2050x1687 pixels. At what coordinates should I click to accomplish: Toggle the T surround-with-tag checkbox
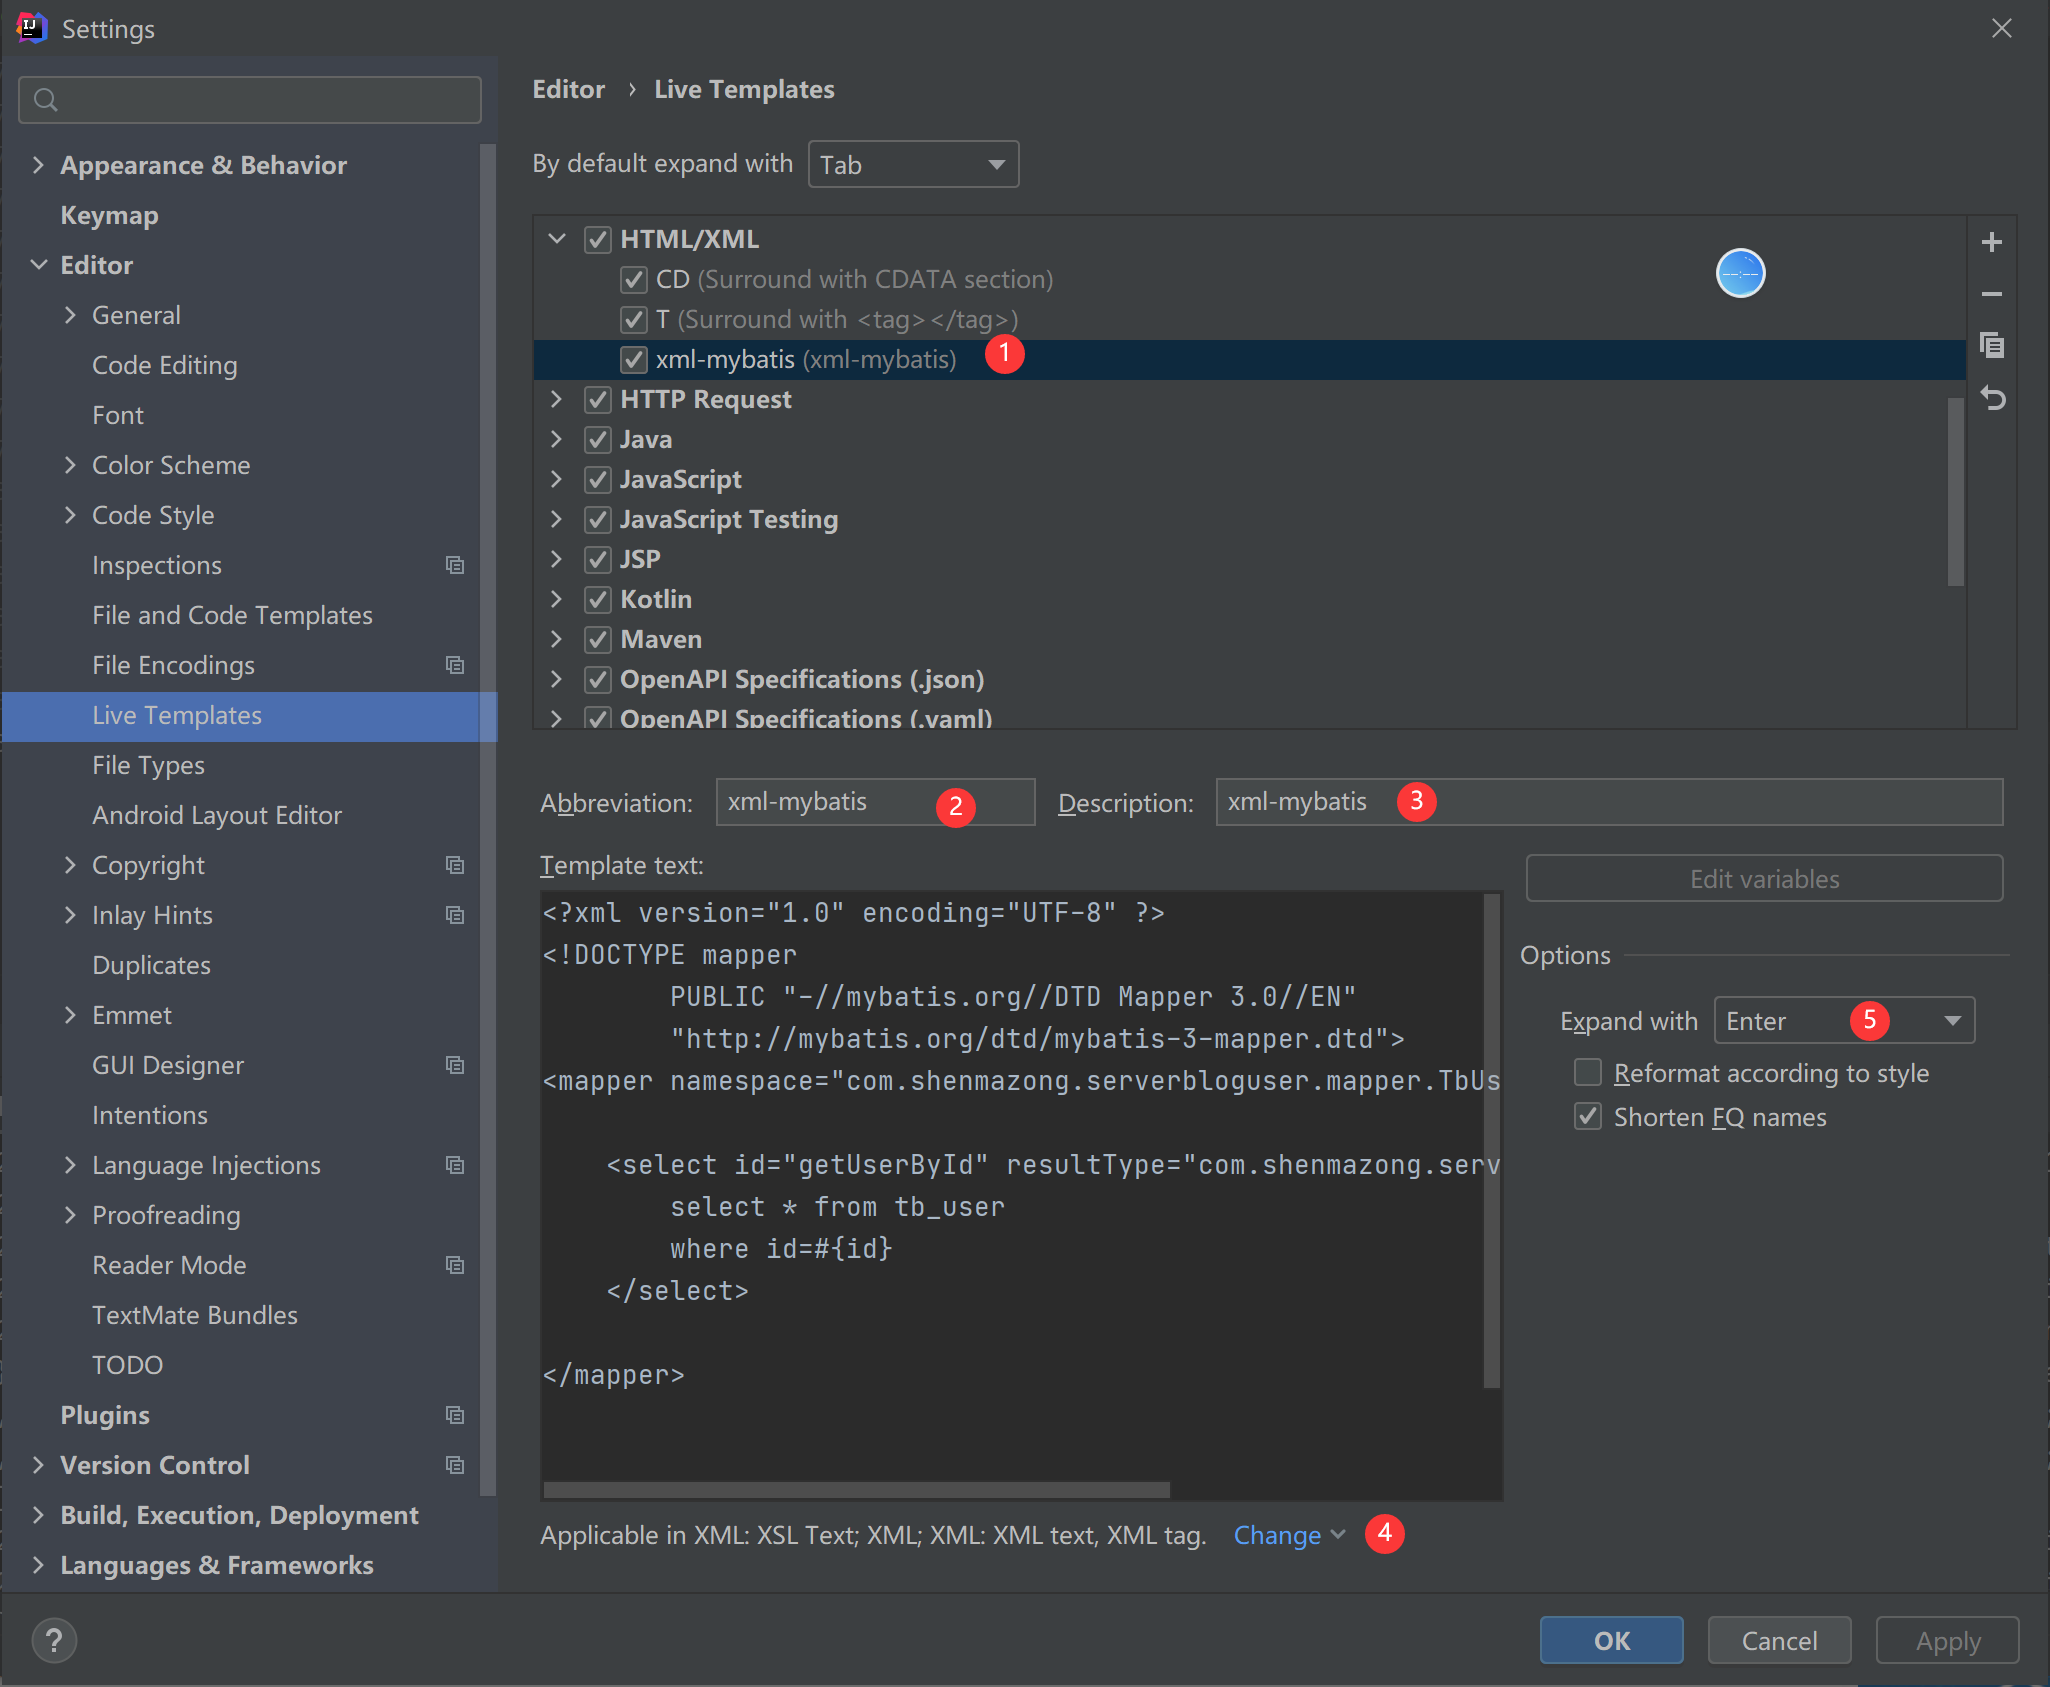pyautogui.click(x=633, y=319)
